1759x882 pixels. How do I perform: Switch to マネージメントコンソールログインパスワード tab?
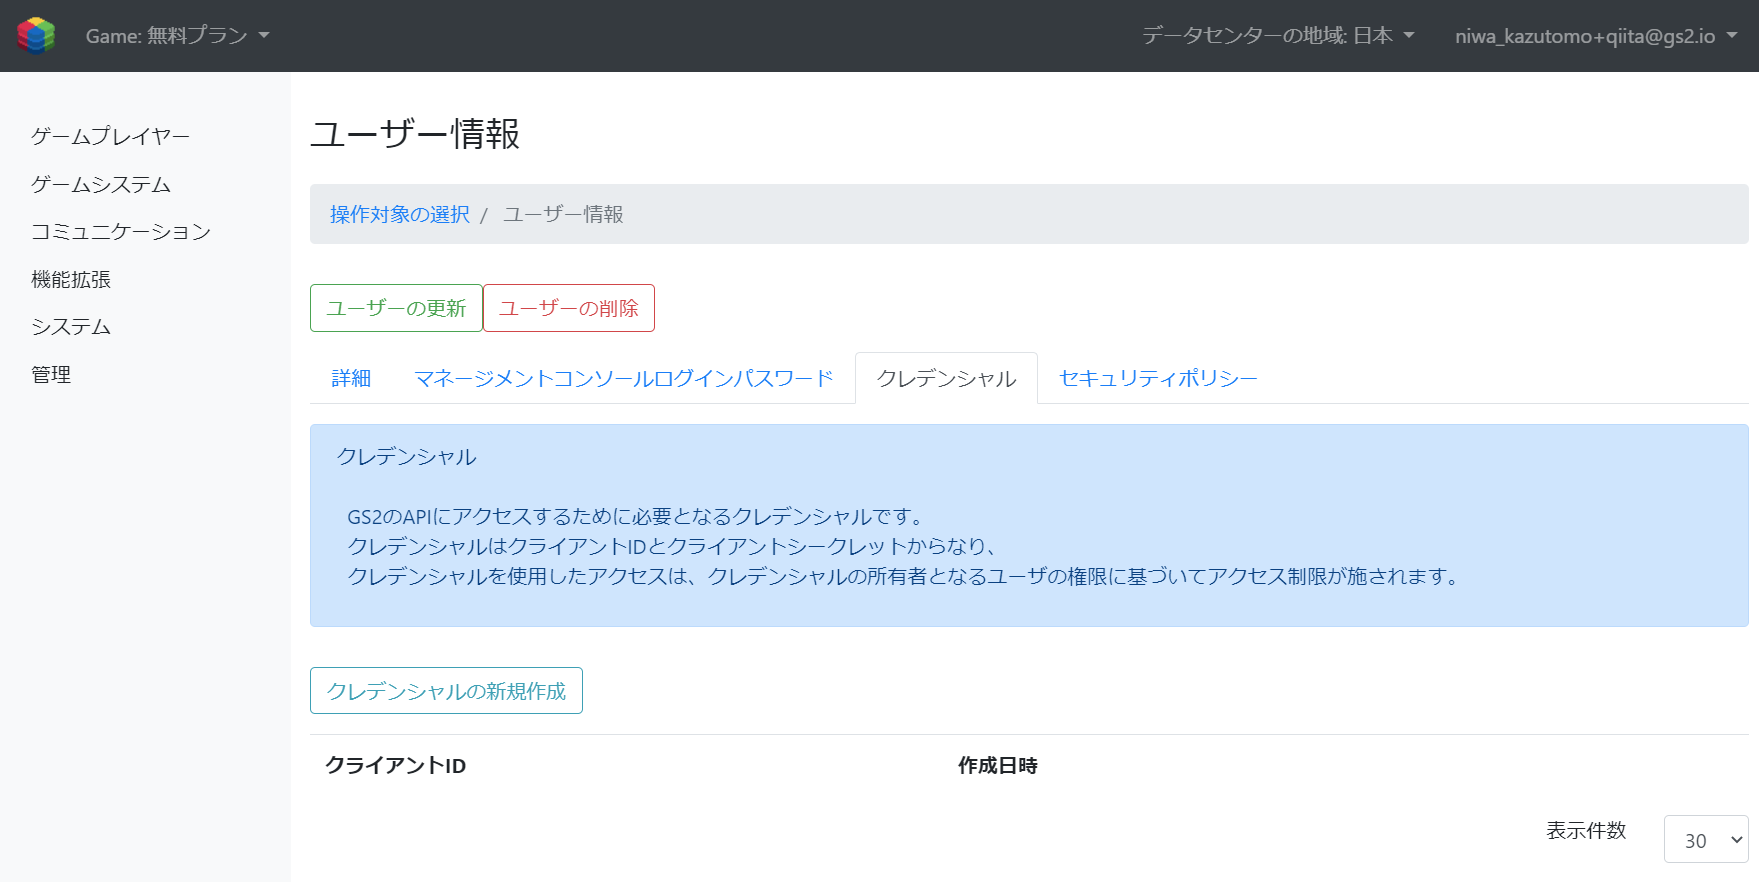pyautogui.click(x=624, y=378)
